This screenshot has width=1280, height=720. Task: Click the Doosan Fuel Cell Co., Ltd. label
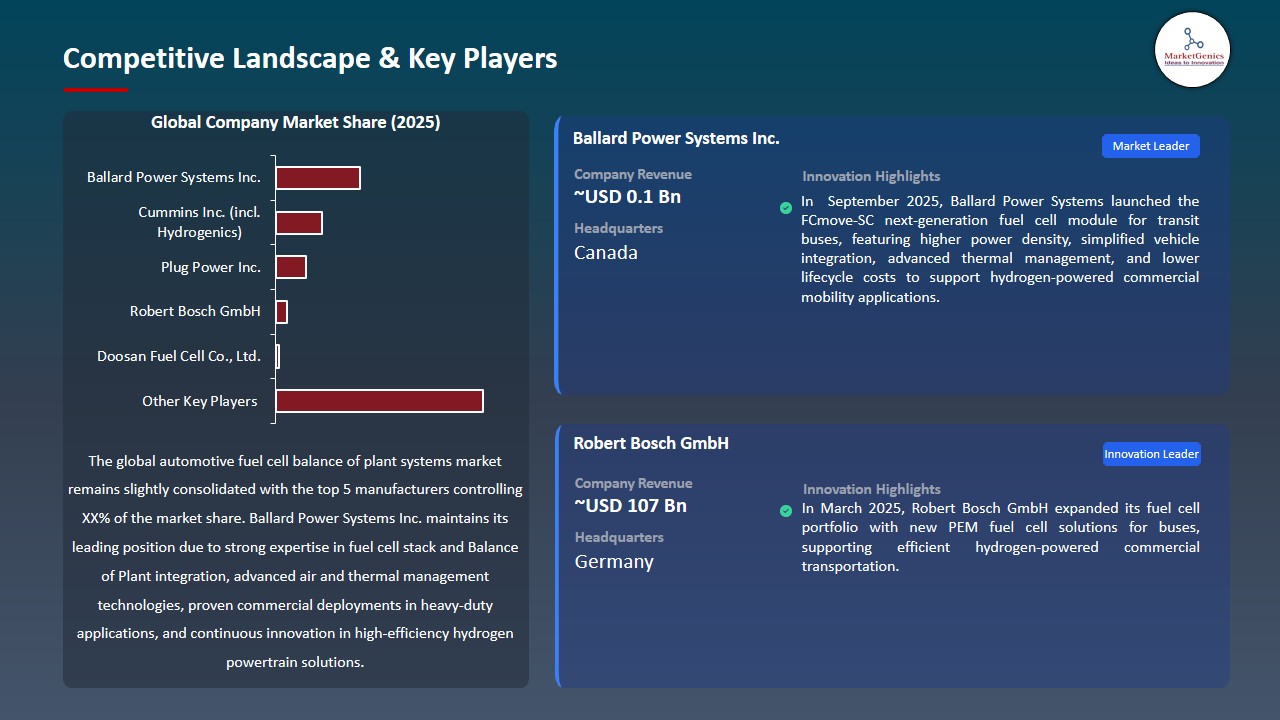[179, 356]
